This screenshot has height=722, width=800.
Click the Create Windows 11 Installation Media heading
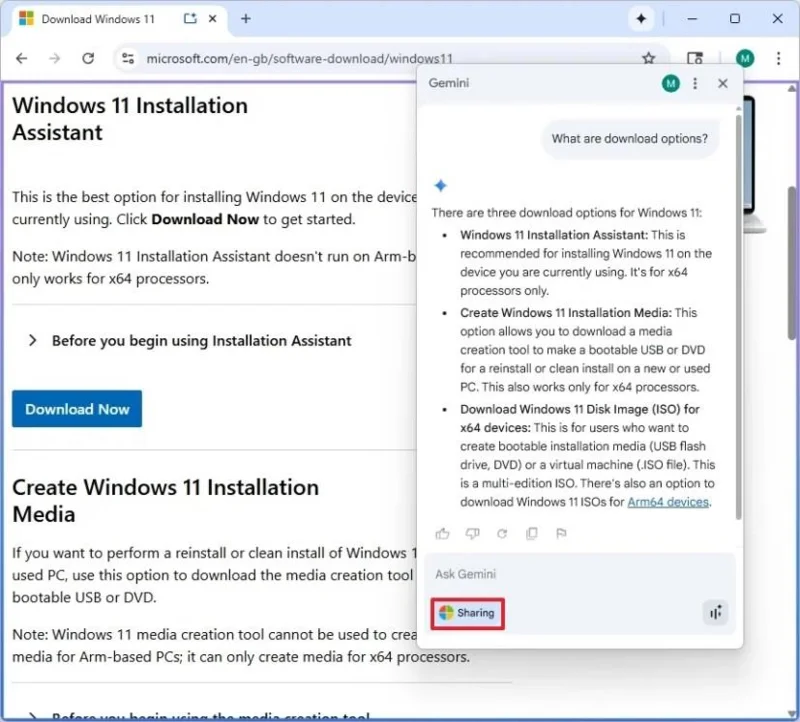[165, 501]
